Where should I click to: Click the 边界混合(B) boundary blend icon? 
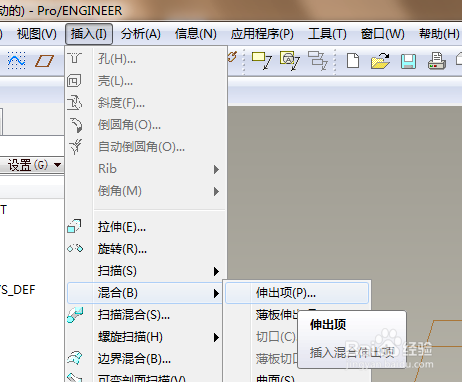tap(75, 359)
